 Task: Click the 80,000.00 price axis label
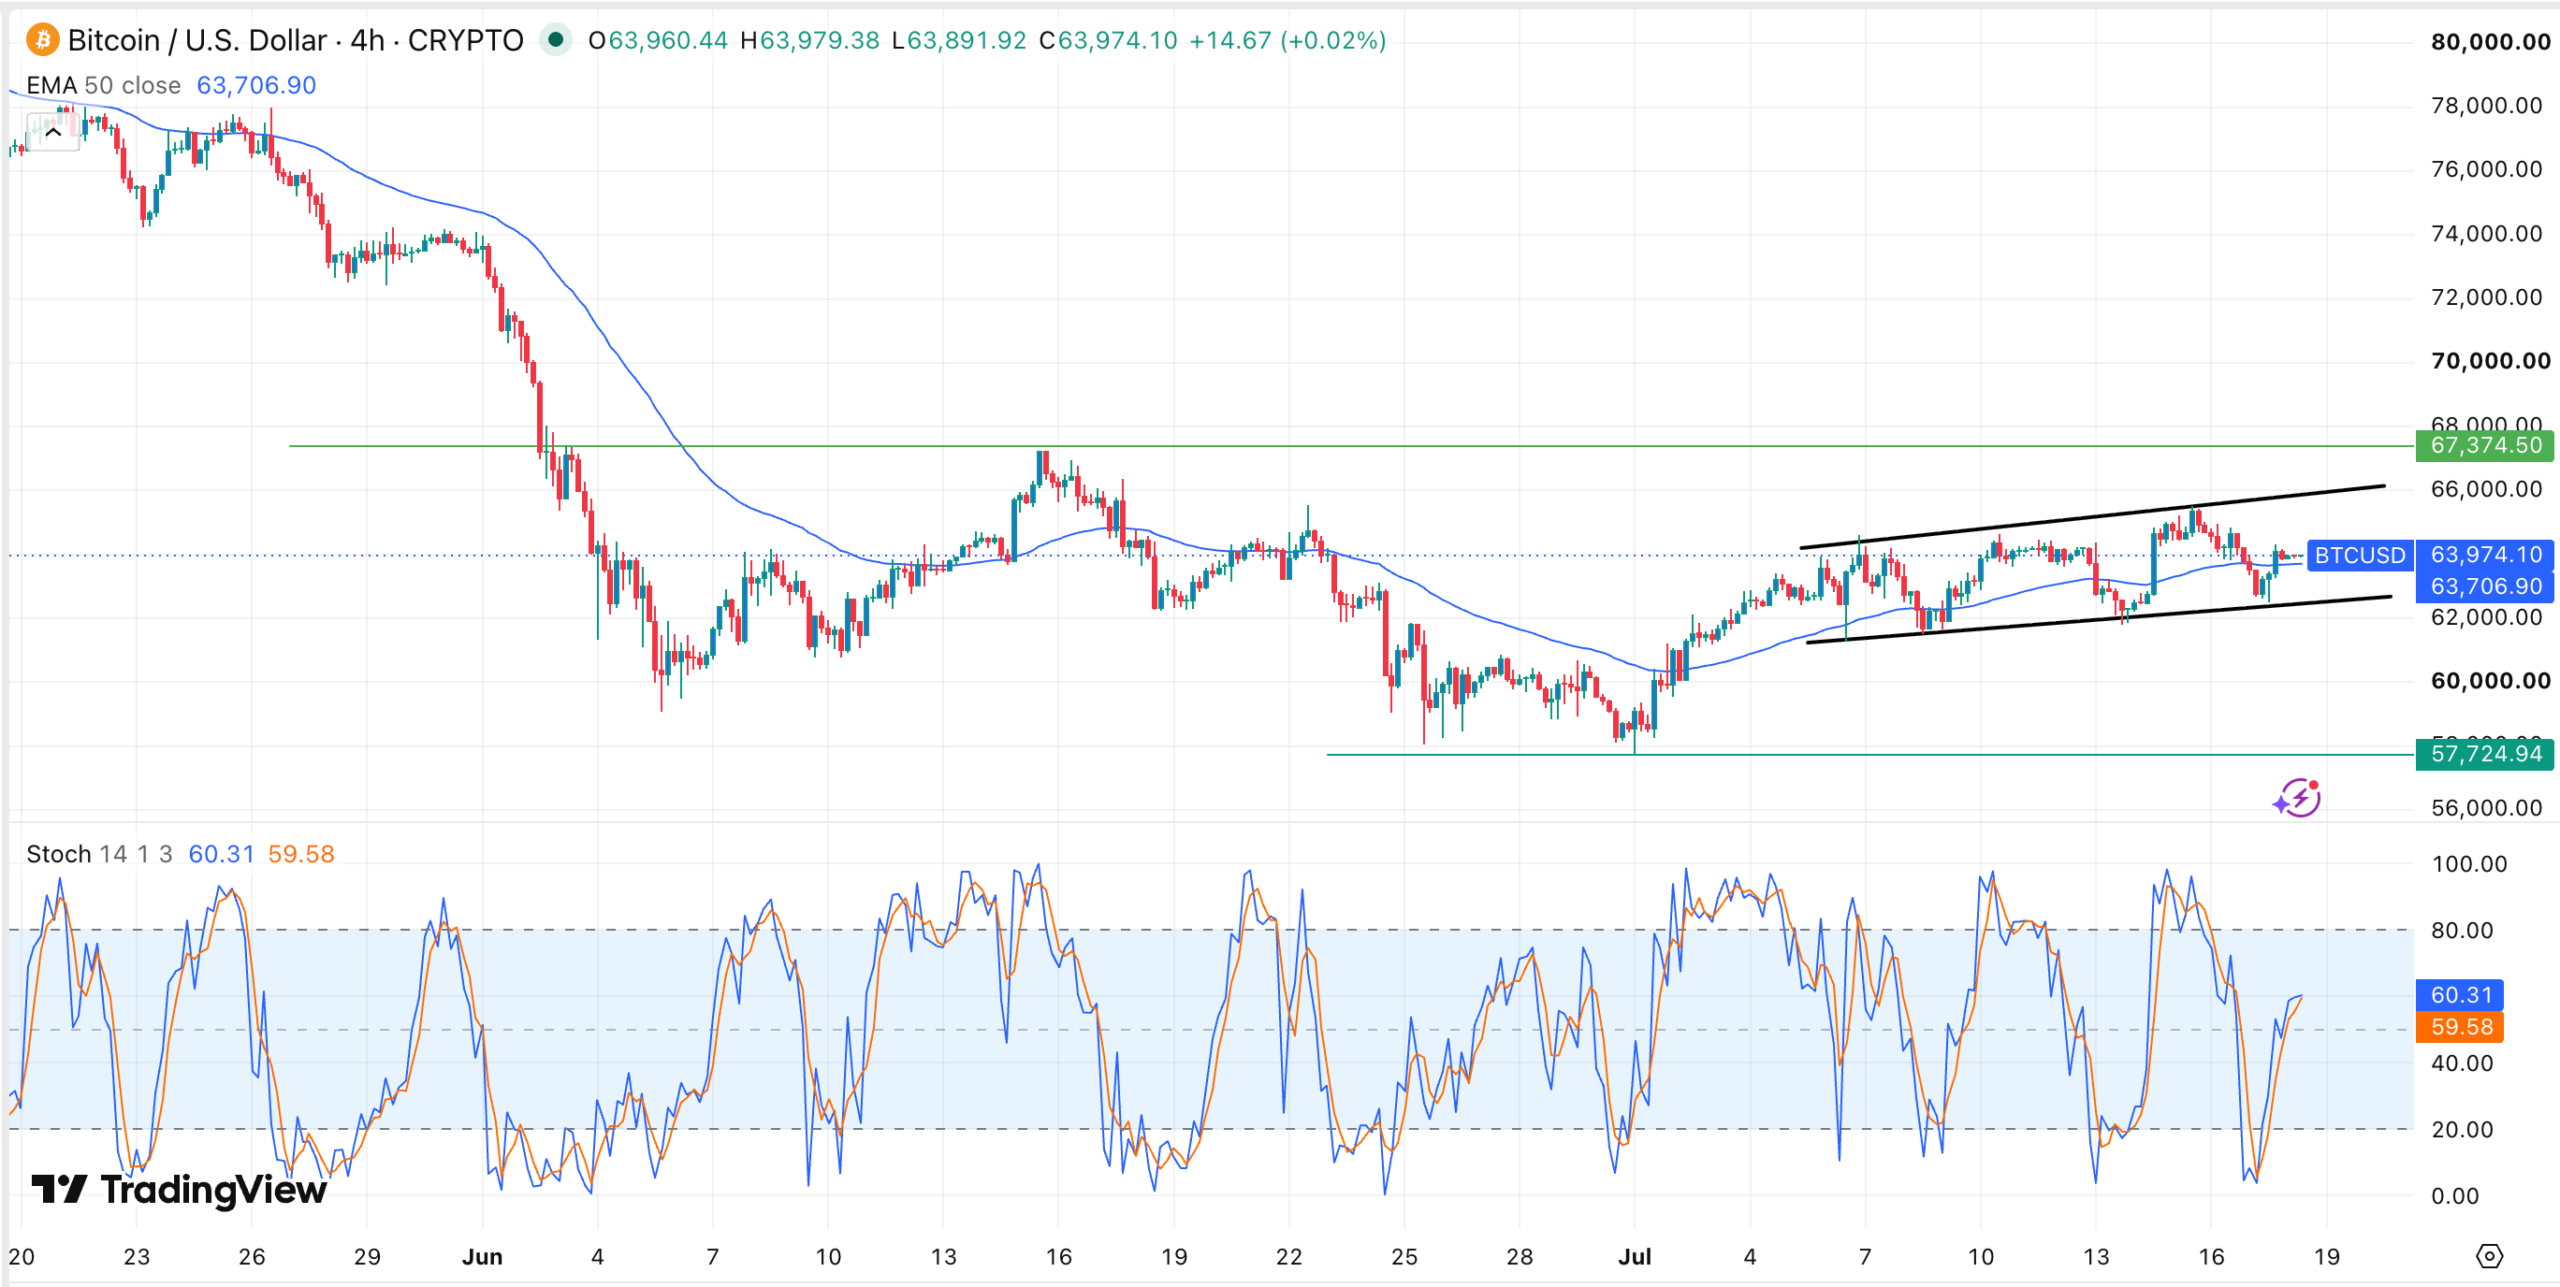[x=2490, y=42]
